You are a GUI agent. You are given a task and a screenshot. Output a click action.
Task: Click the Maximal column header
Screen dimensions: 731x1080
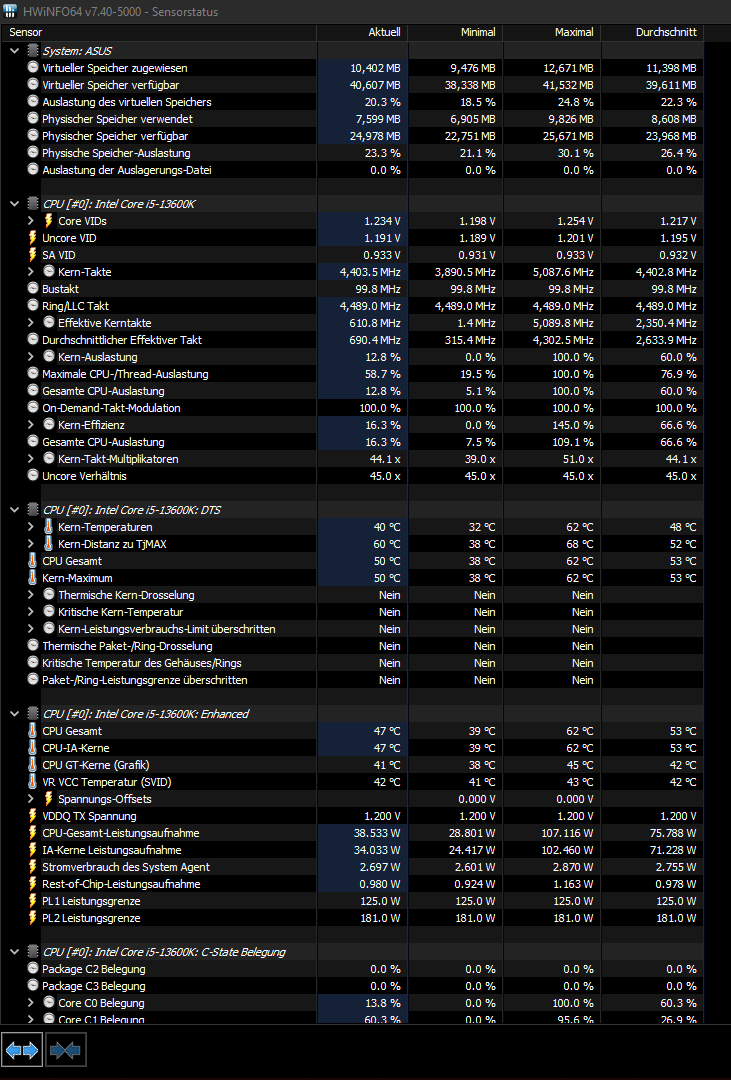(553, 32)
